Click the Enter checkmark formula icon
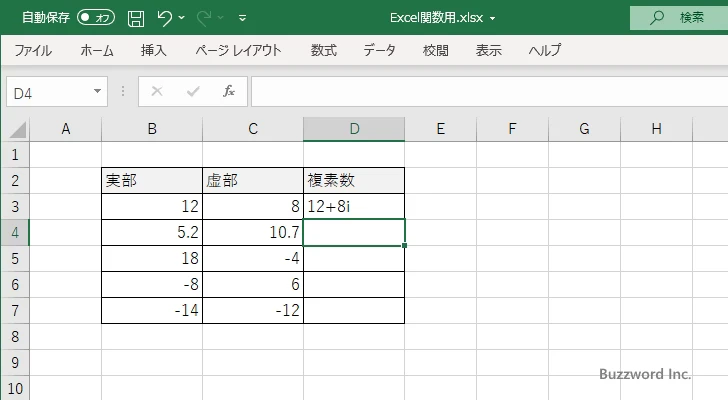The height and width of the screenshot is (400, 728). 193,91
